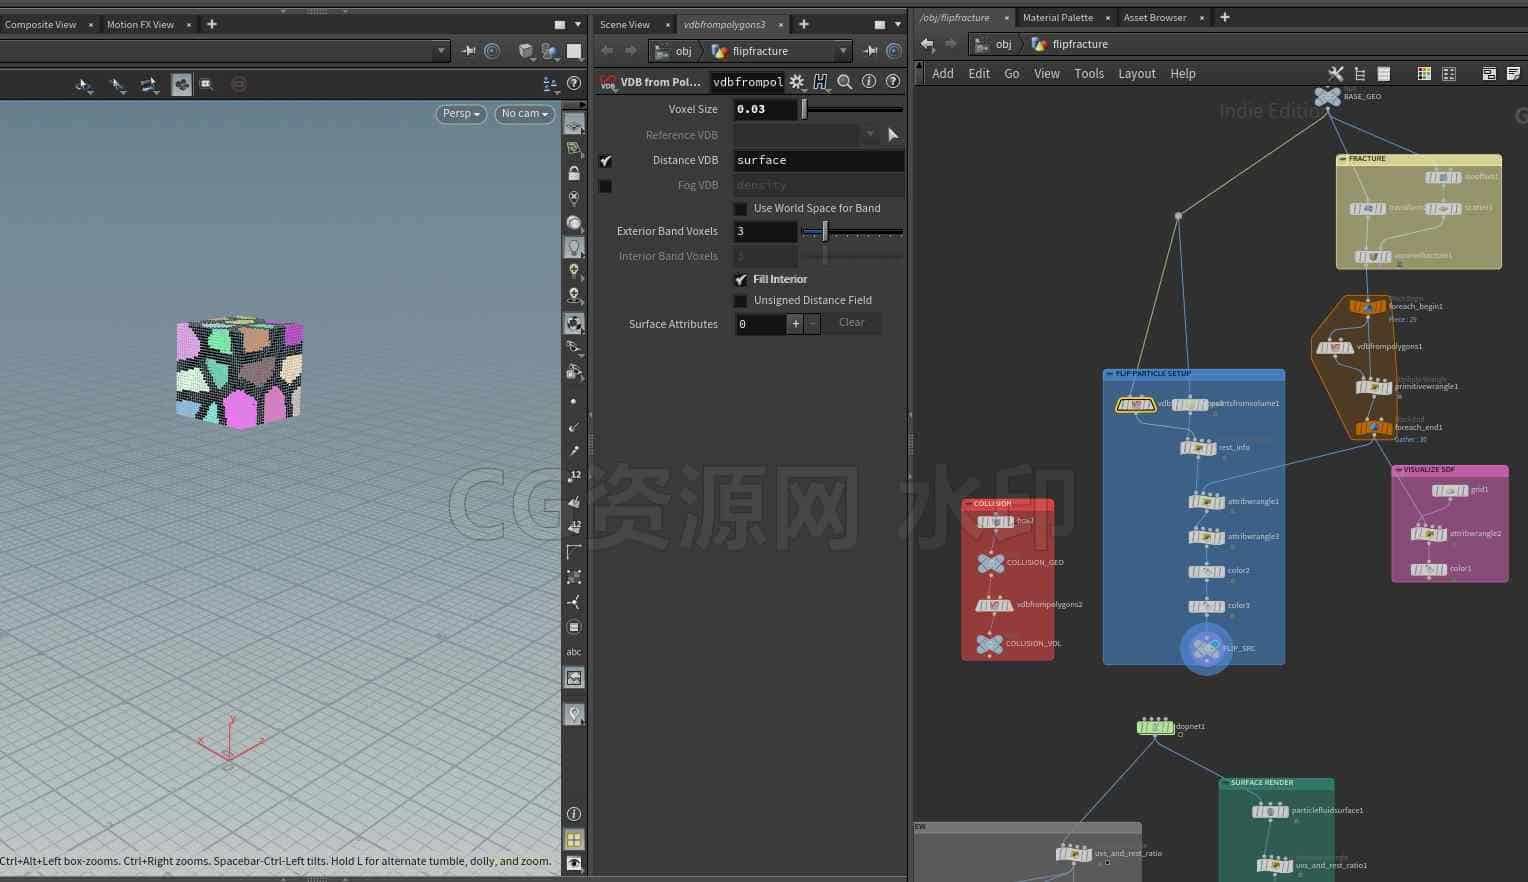Open parameter pane help question mark icon
The image size is (1528, 882).
pos(893,82)
